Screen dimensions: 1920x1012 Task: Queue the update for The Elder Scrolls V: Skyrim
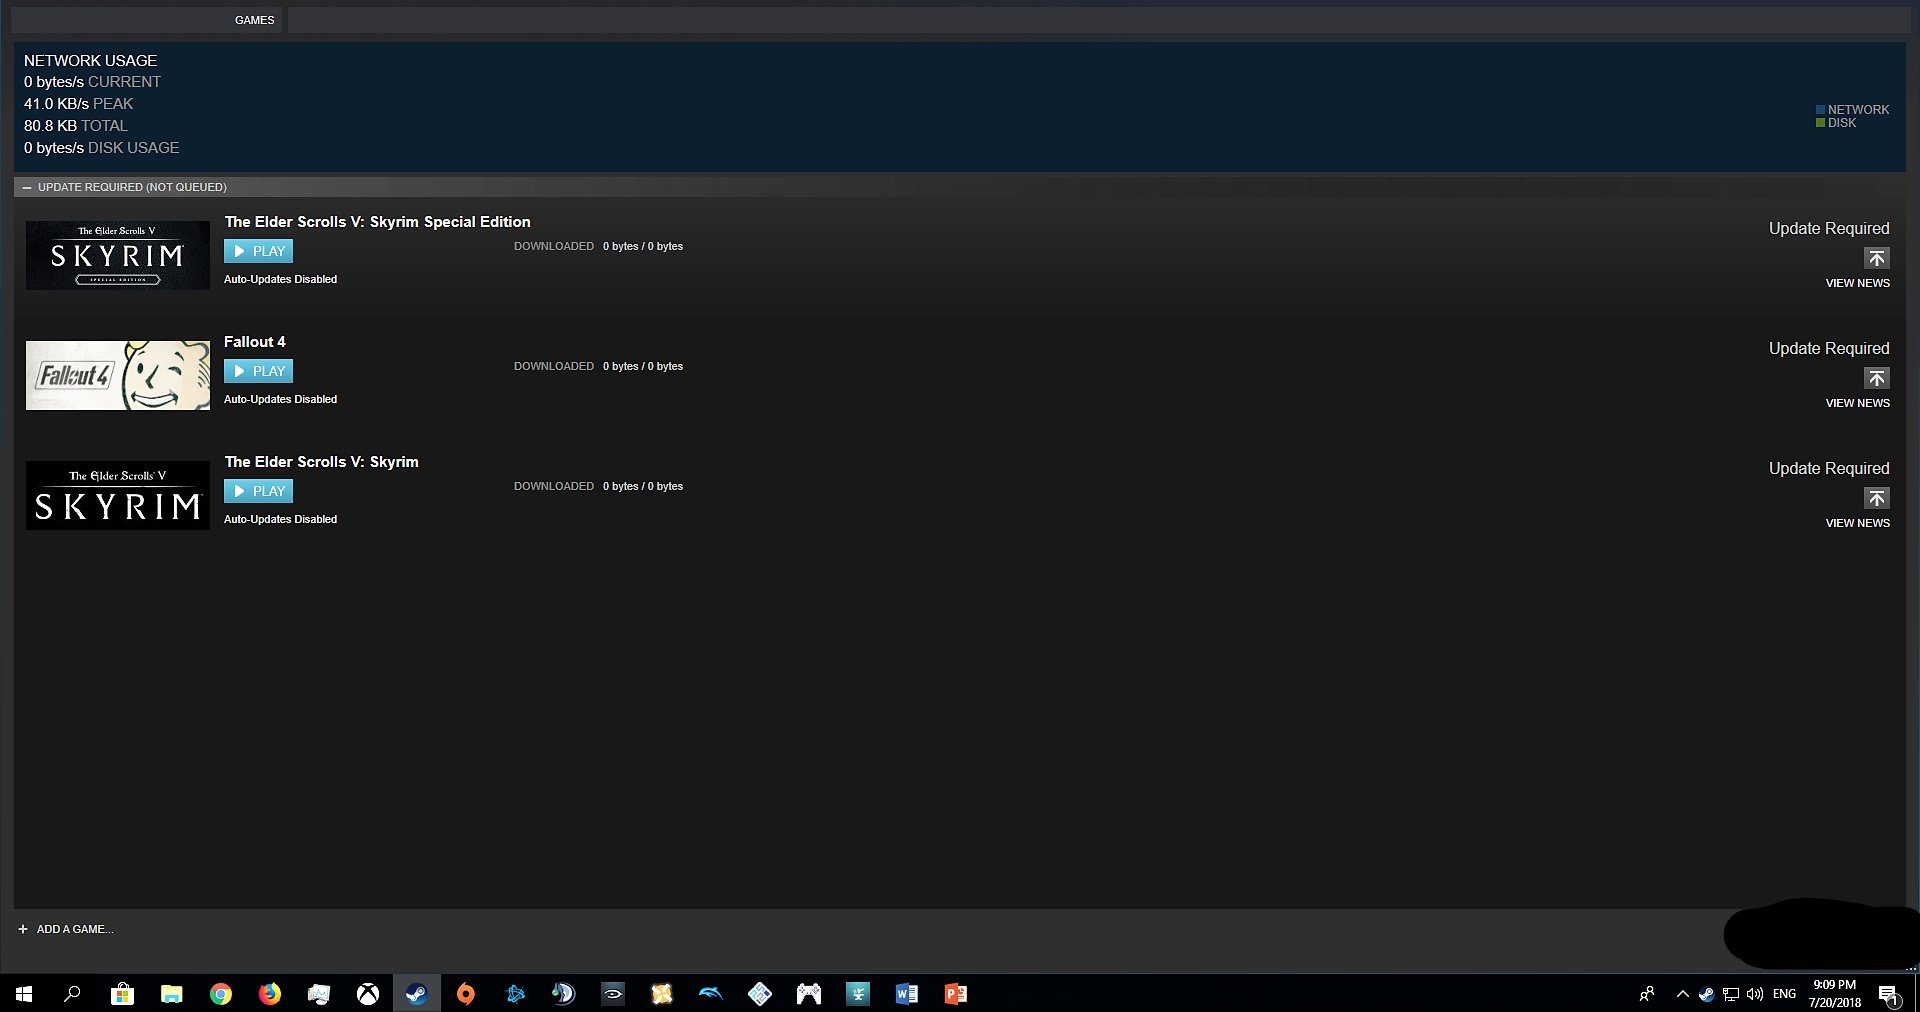(x=1876, y=498)
